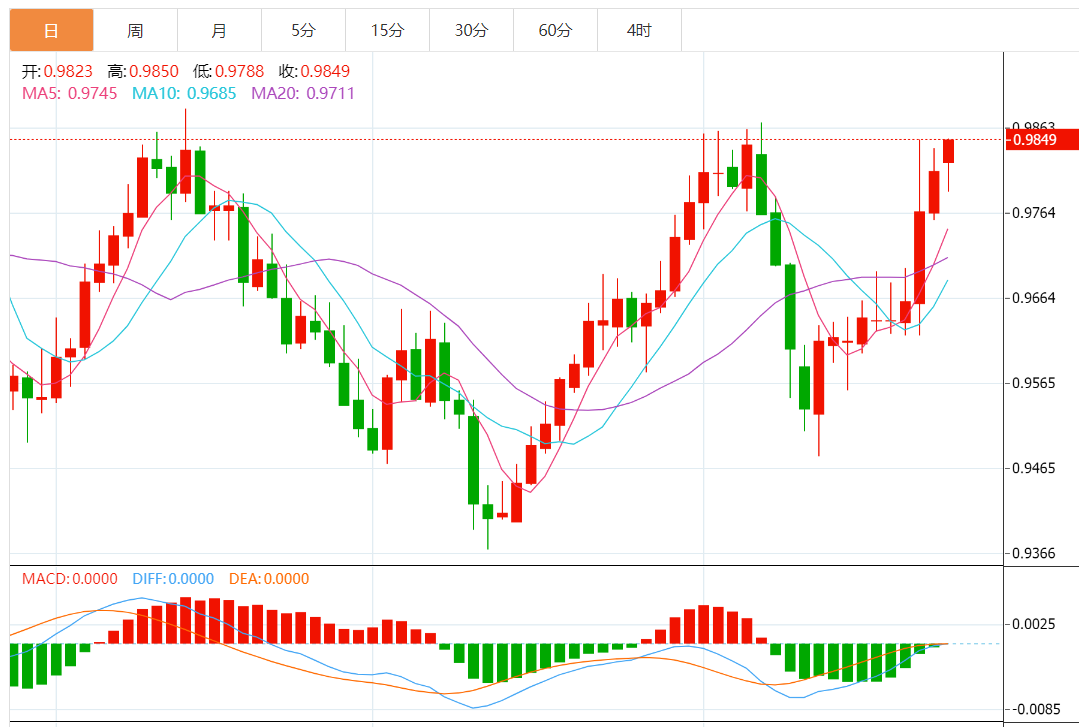This screenshot has height=727, width=1079.
Task: Click the opening price 0.9823 value
Action: (x=68, y=72)
